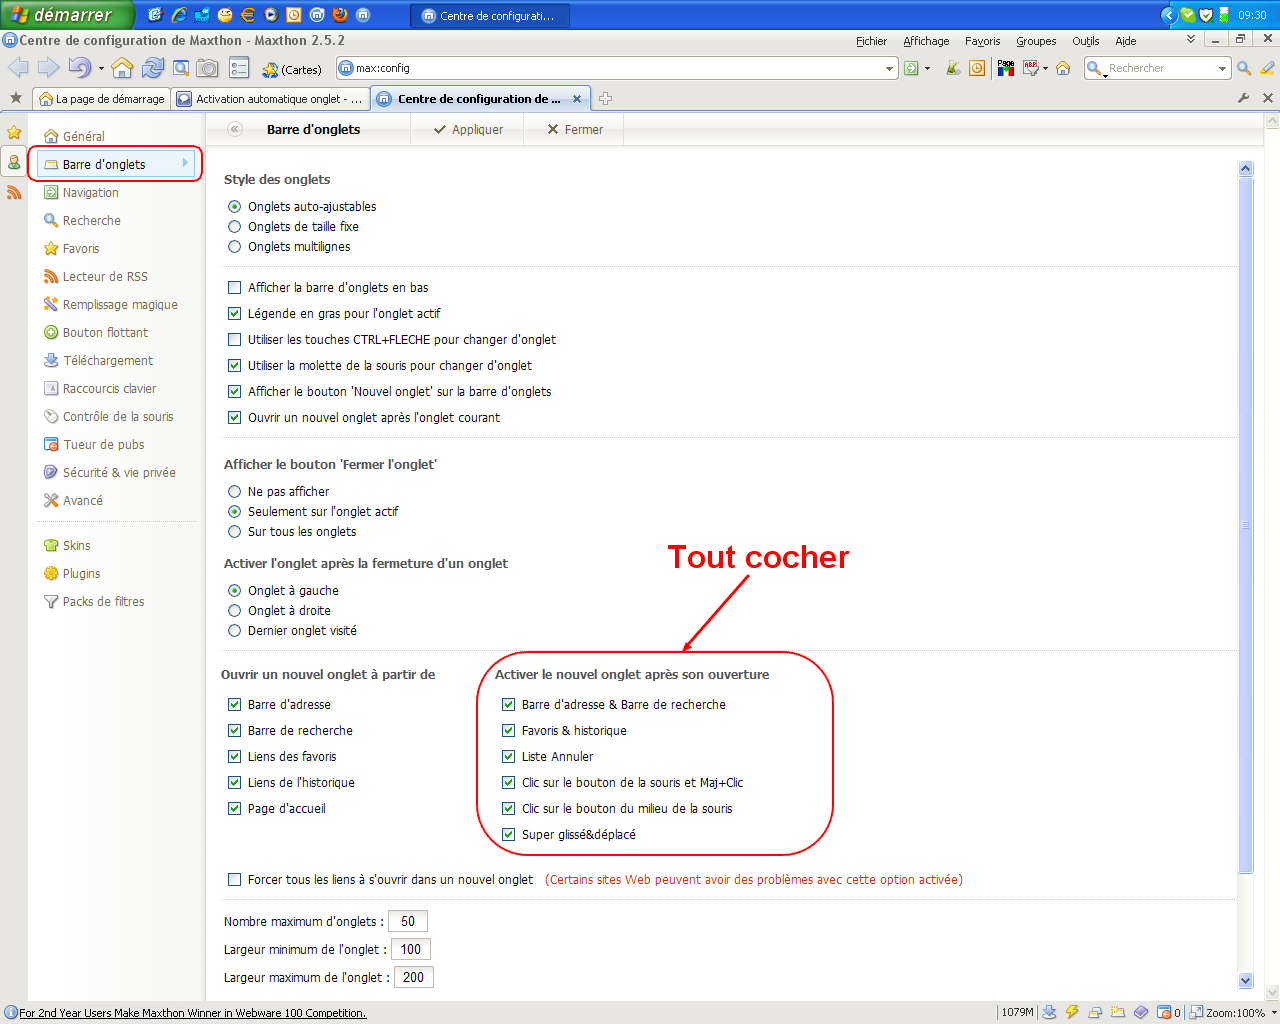Open the RSS feed sidebar icon
This screenshot has height=1024, width=1280.
[x=14, y=192]
